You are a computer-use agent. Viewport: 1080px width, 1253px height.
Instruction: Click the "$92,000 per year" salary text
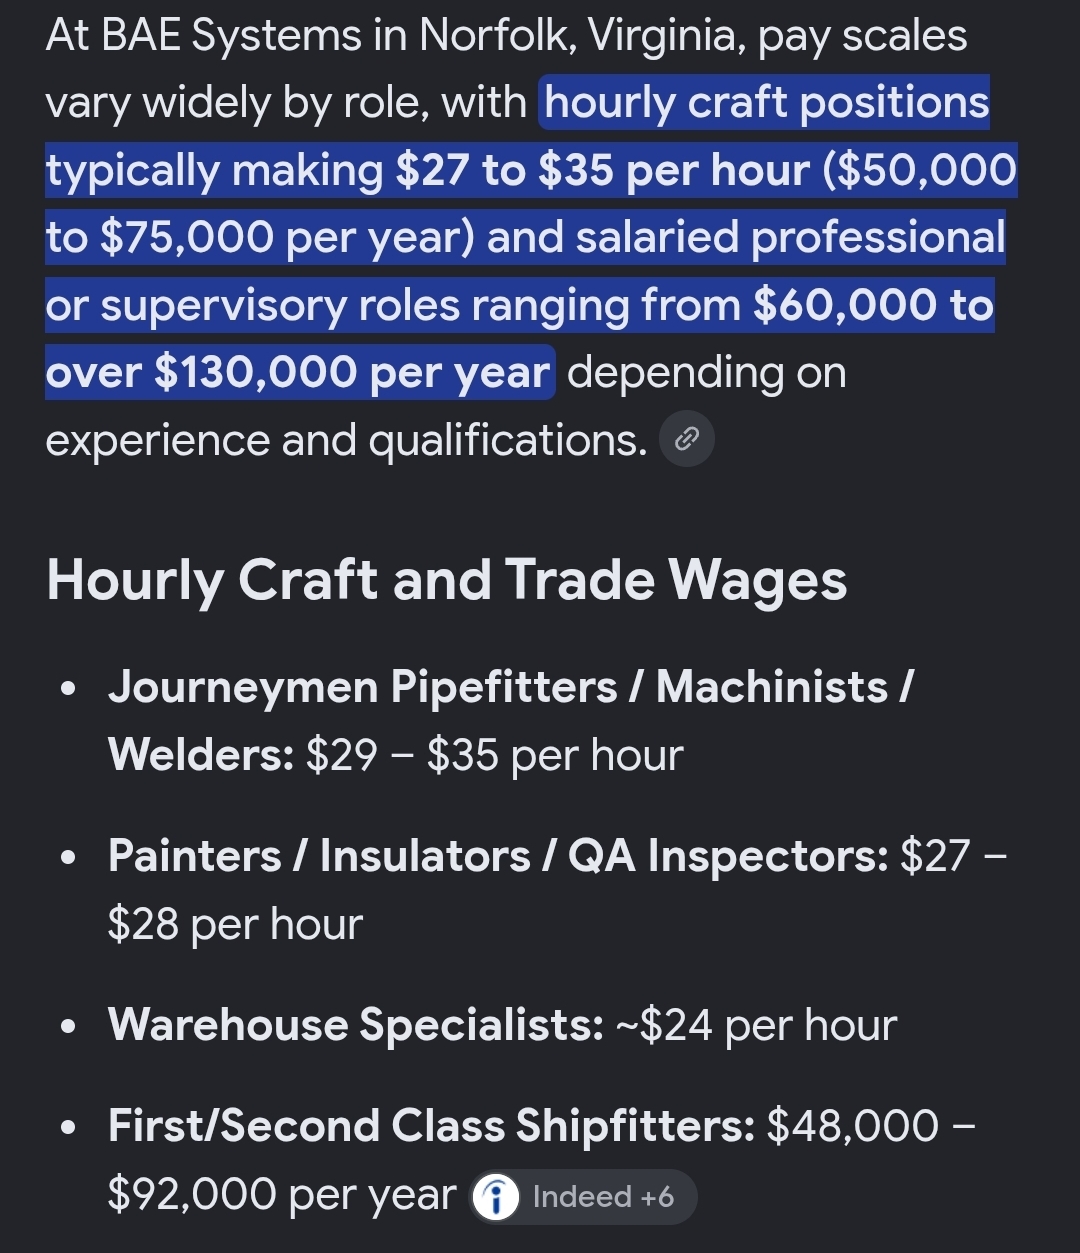point(282,1194)
